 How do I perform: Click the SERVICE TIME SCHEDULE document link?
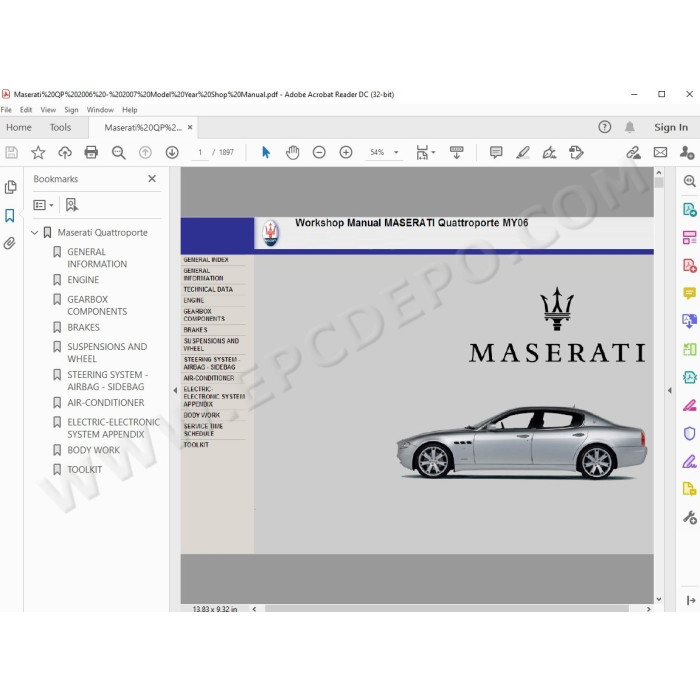pos(203,430)
